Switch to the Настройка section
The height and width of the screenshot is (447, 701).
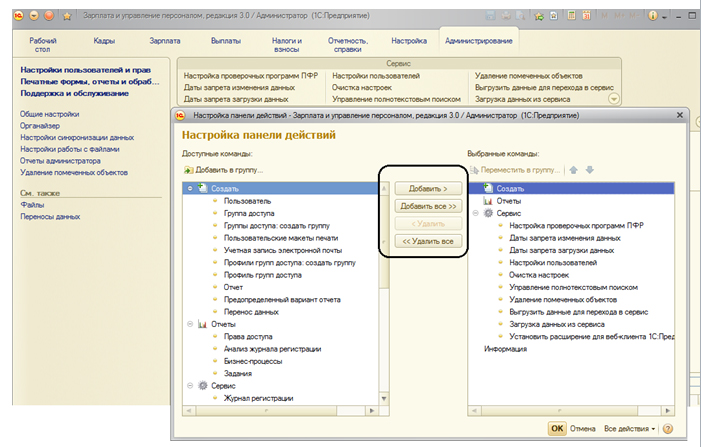point(409,41)
